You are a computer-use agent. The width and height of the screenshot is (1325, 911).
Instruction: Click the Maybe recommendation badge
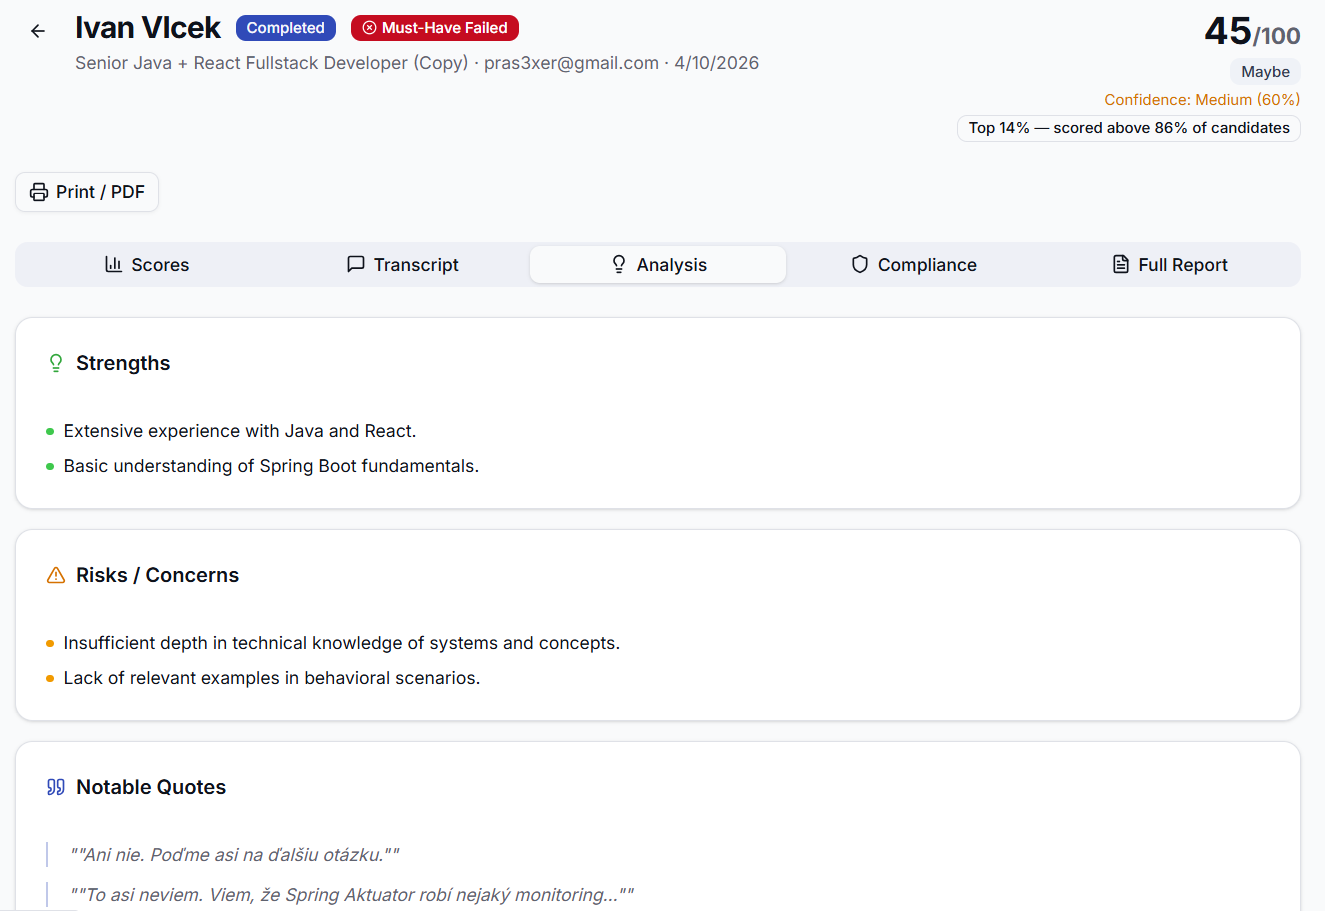(1265, 72)
